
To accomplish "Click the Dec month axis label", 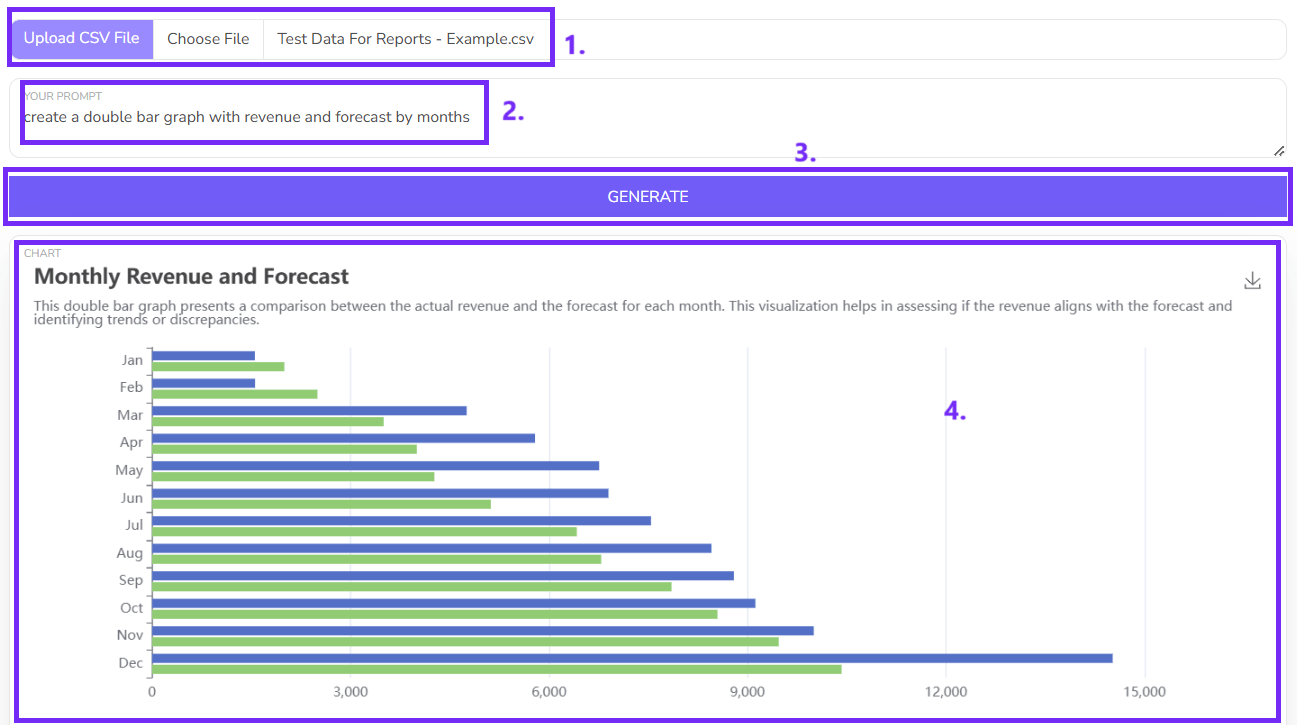I will [x=130, y=662].
